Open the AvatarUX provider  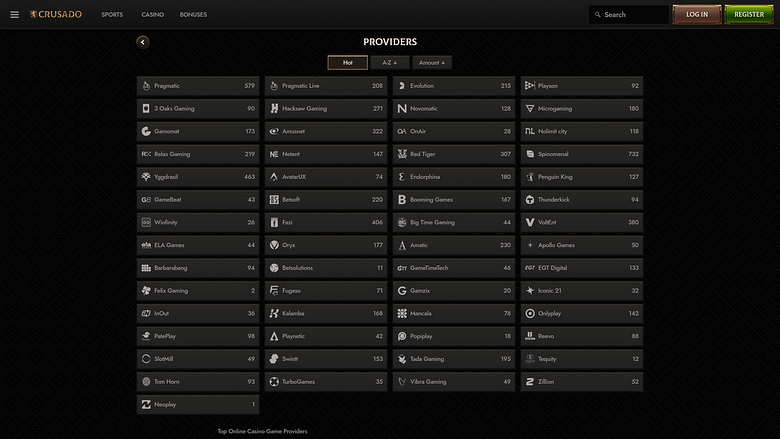click(x=326, y=177)
